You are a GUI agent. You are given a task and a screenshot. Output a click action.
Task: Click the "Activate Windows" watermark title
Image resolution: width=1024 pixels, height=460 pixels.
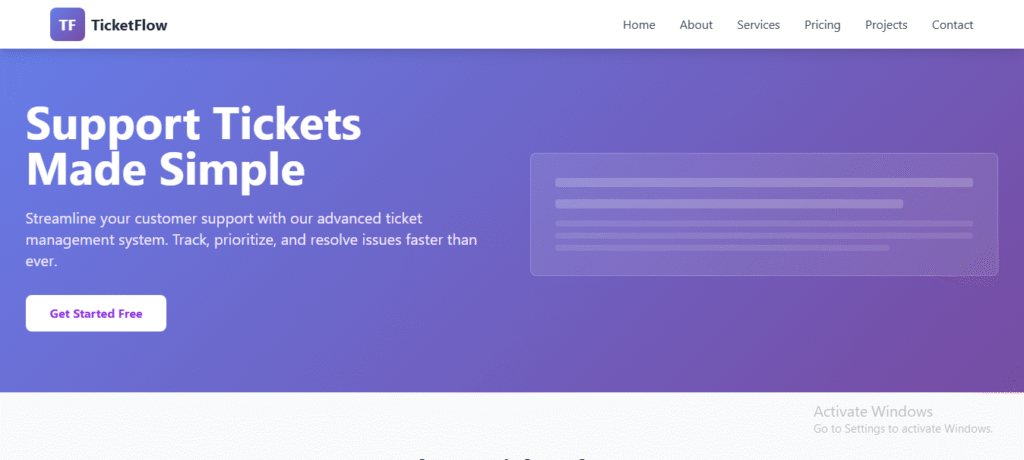[x=873, y=411]
